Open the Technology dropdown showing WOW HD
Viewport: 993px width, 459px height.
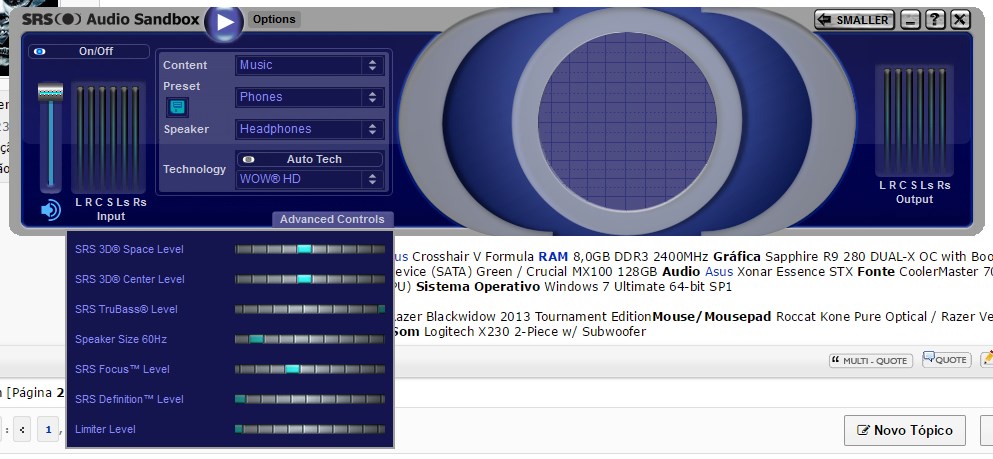(310, 179)
